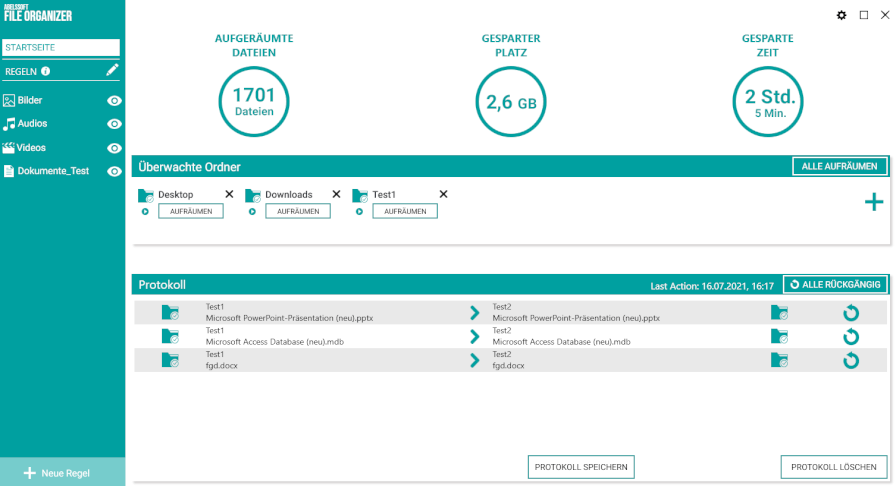Screen dimensions: 896x486
Task: Remove Downloads from watched folders
Action: [x=336, y=194]
